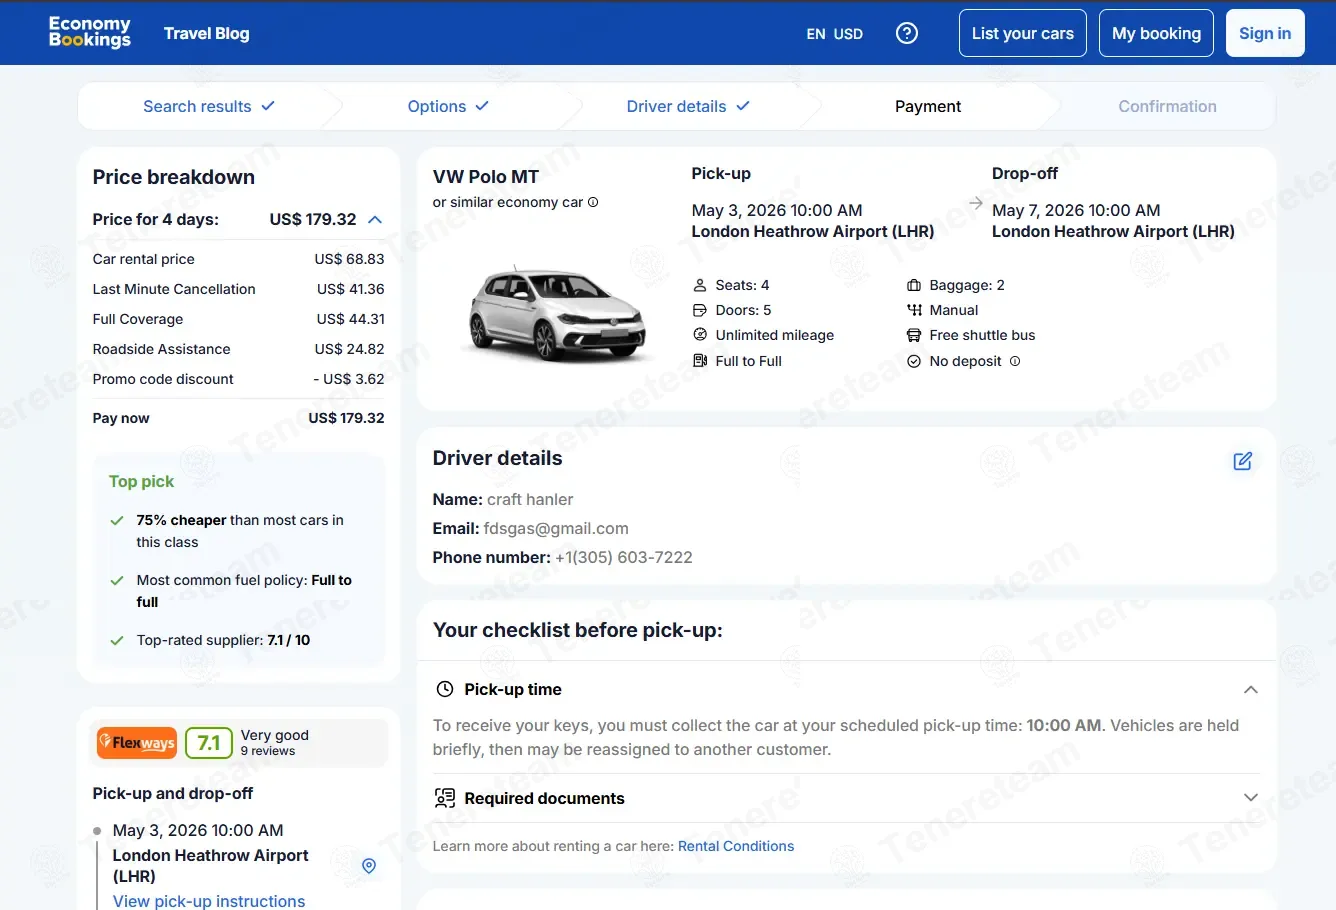Click the Required documents icon
This screenshot has height=910, width=1336.
click(x=445, y=798)
